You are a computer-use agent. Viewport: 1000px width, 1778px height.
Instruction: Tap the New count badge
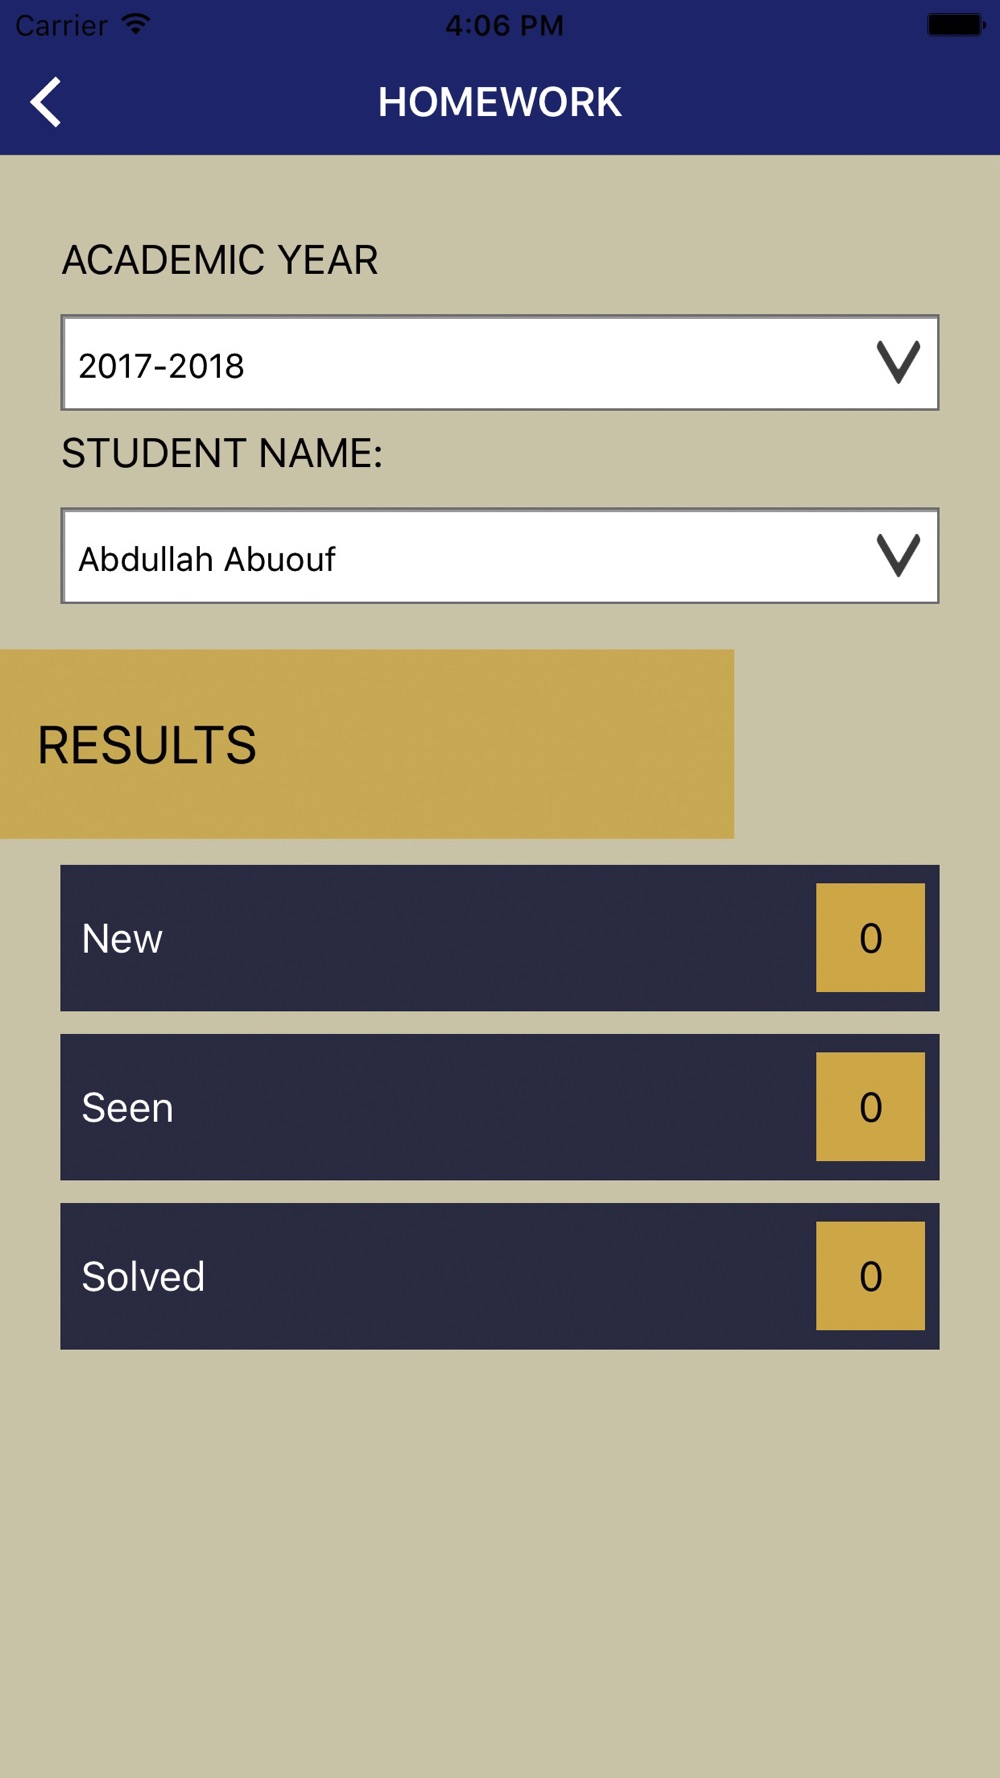pos(870,938)
